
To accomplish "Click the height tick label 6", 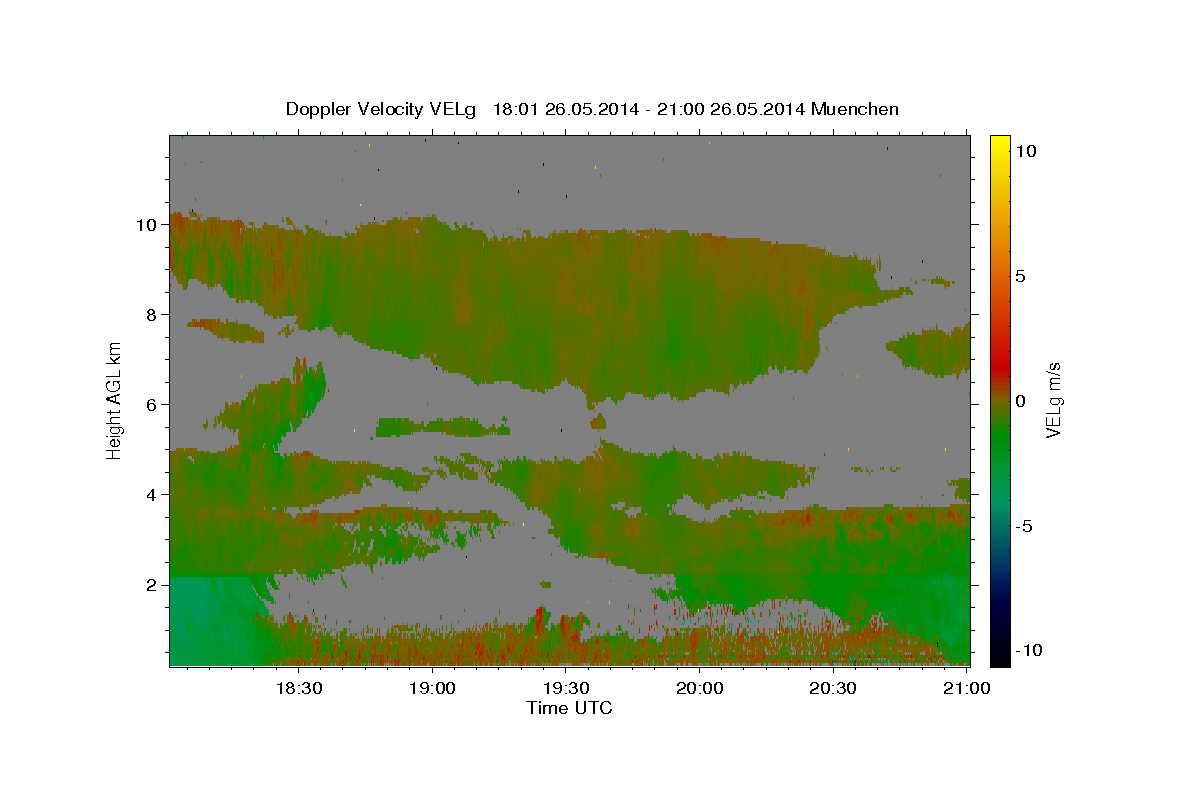I will click(x=153, y=405).
